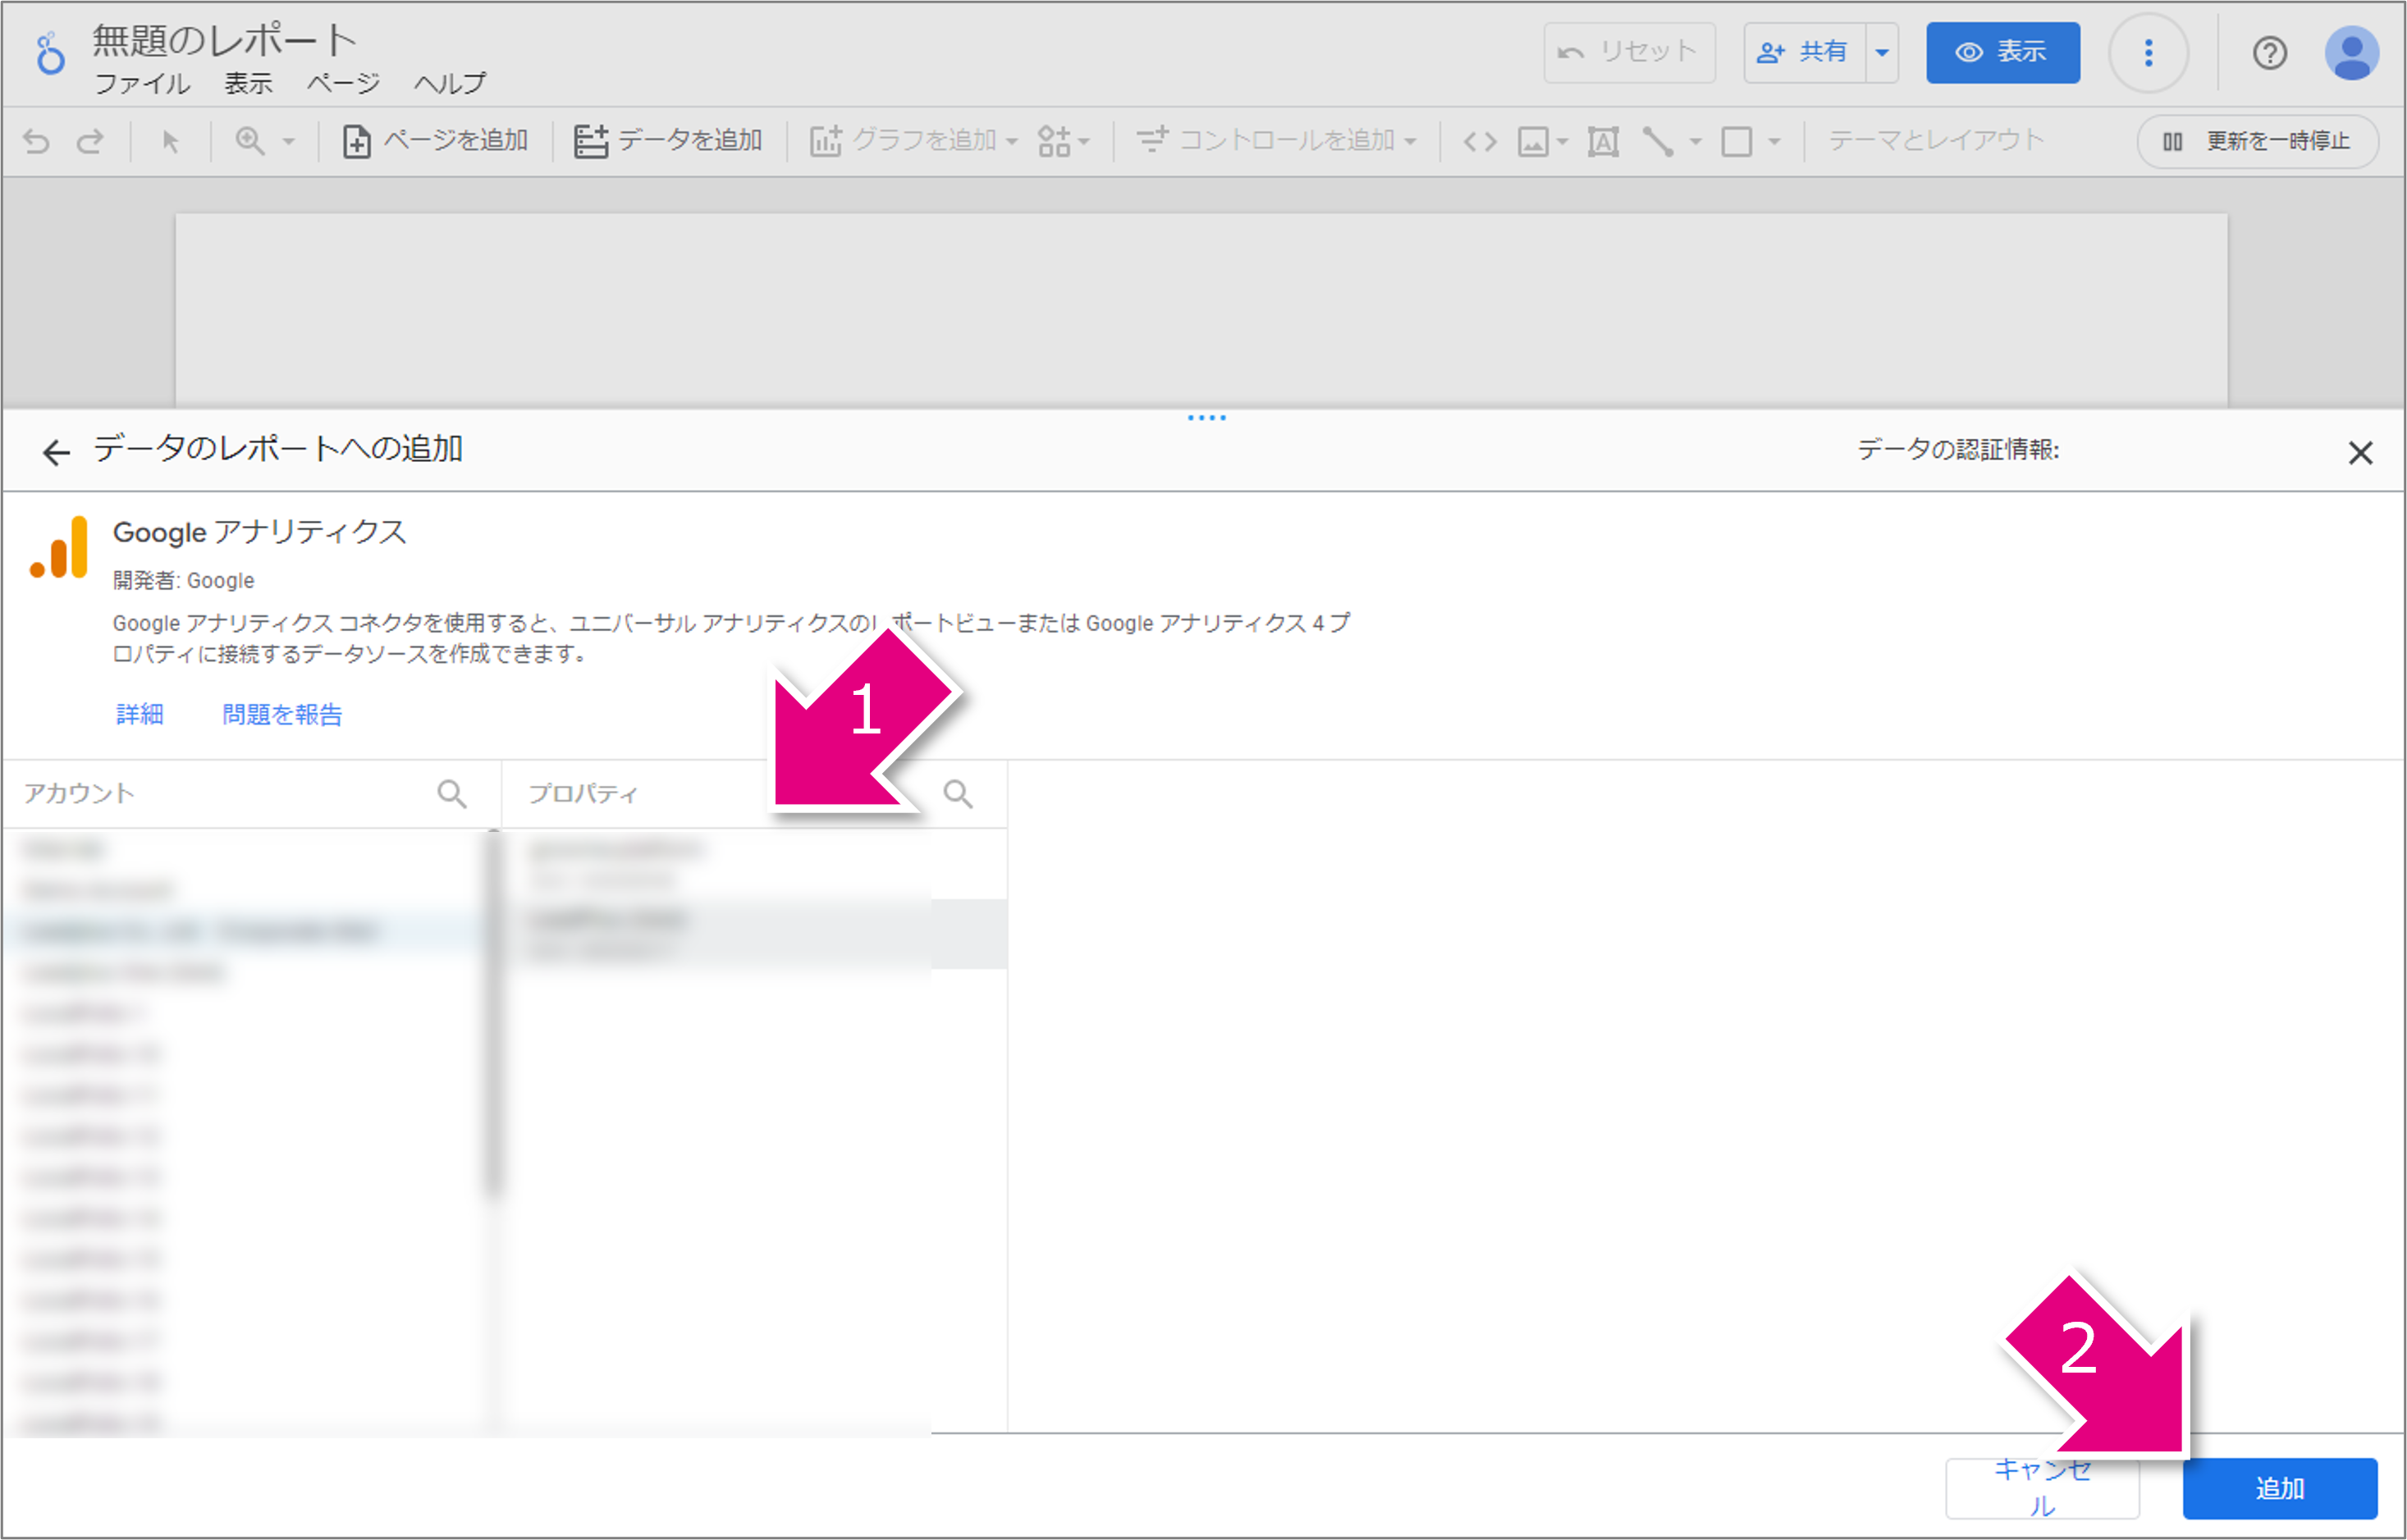Click the undo arrow in toolbar
This screenshot has width=2407, height=1540.
click(36, 142)
